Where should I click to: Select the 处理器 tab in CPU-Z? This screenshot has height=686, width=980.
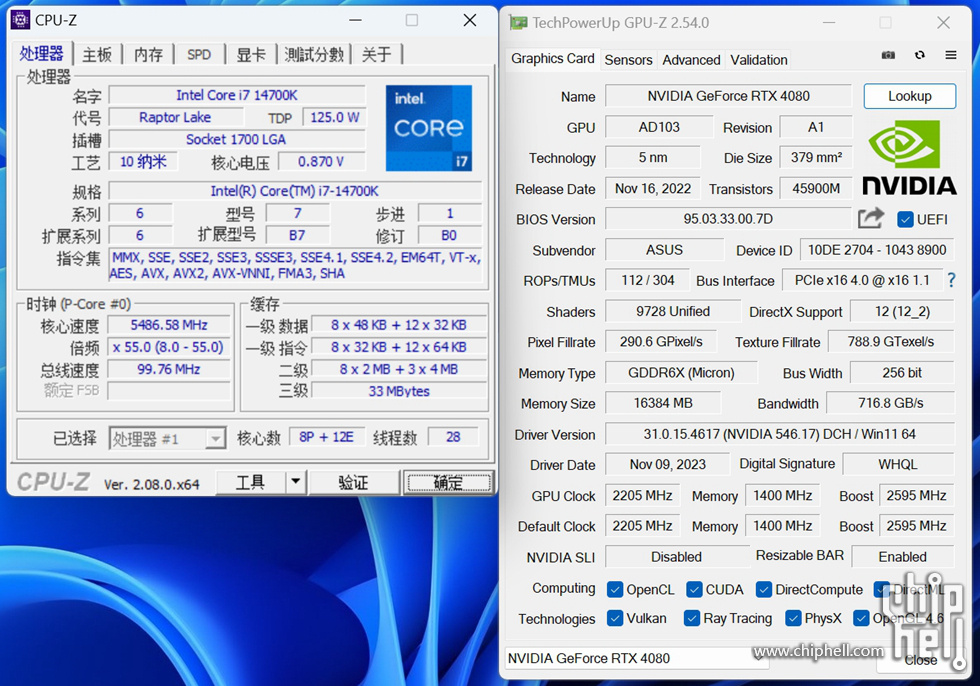pos(41,54)
